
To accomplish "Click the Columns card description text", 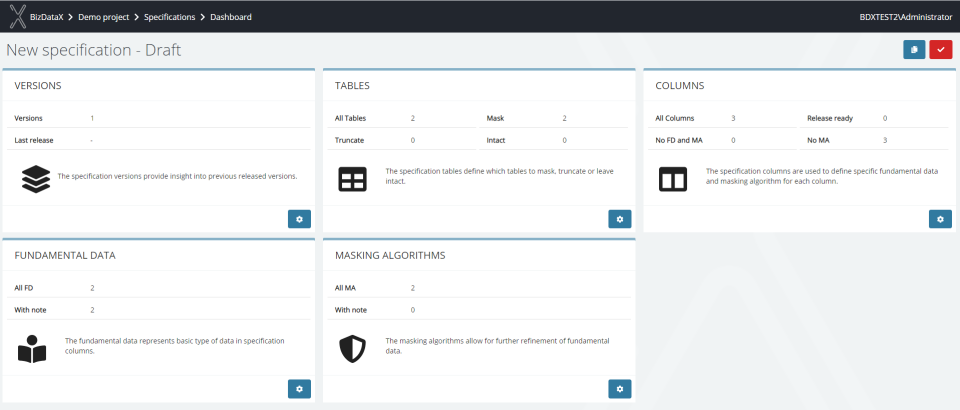I will click(822, 176).
